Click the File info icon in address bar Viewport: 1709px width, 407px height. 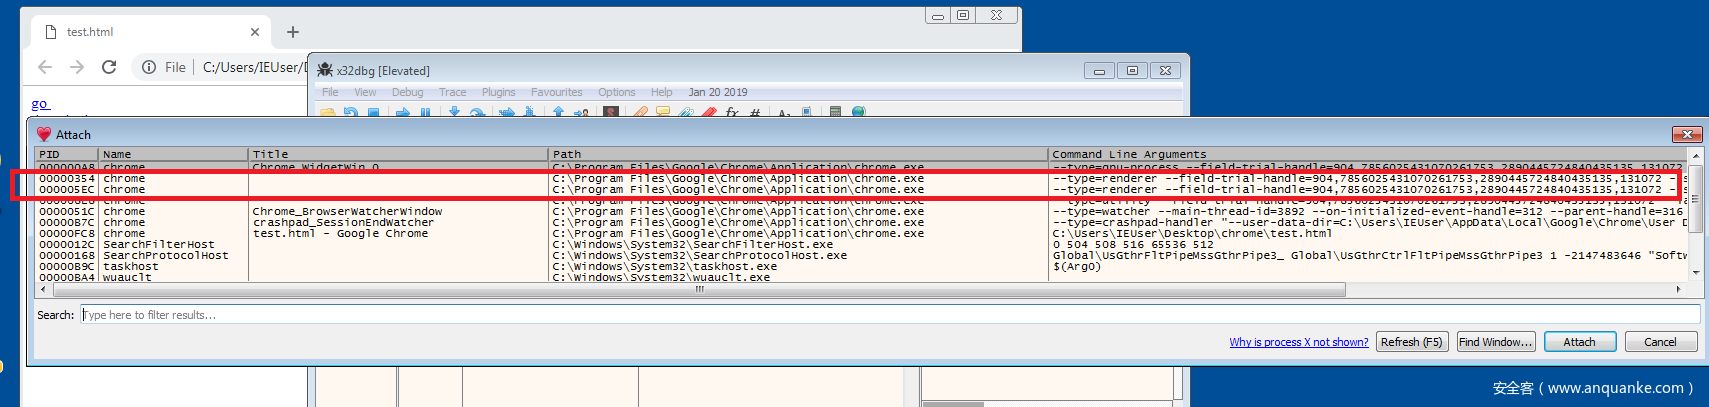click(149, 67)
